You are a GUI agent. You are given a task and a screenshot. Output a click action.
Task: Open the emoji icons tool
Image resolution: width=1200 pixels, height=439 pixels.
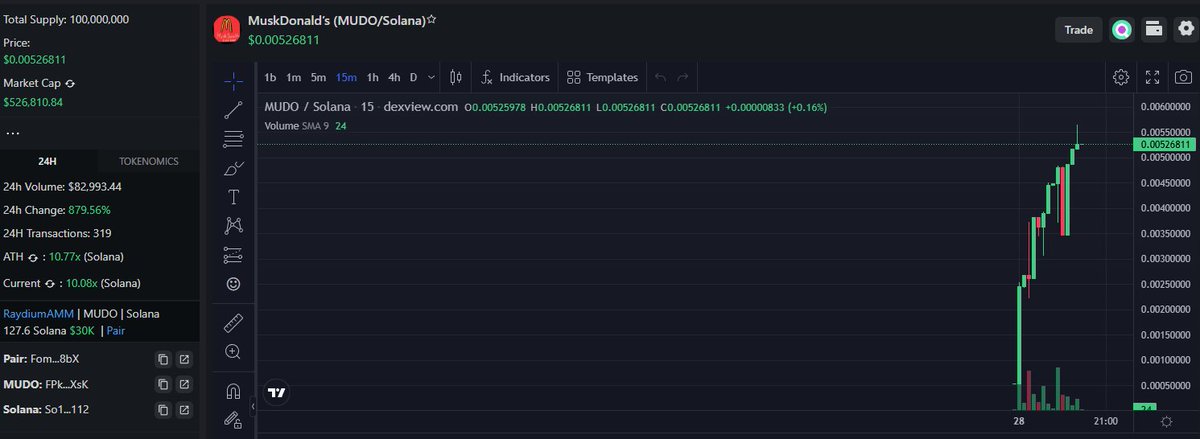233,284
